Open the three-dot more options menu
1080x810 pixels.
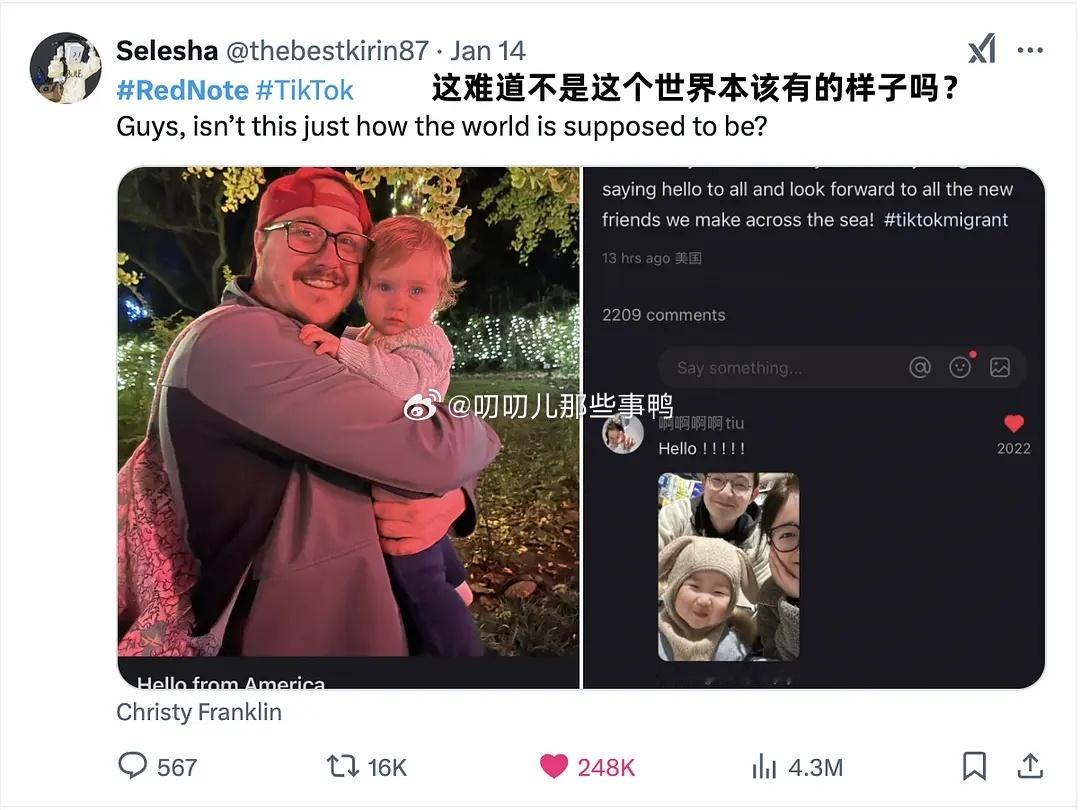(1030, 50)
